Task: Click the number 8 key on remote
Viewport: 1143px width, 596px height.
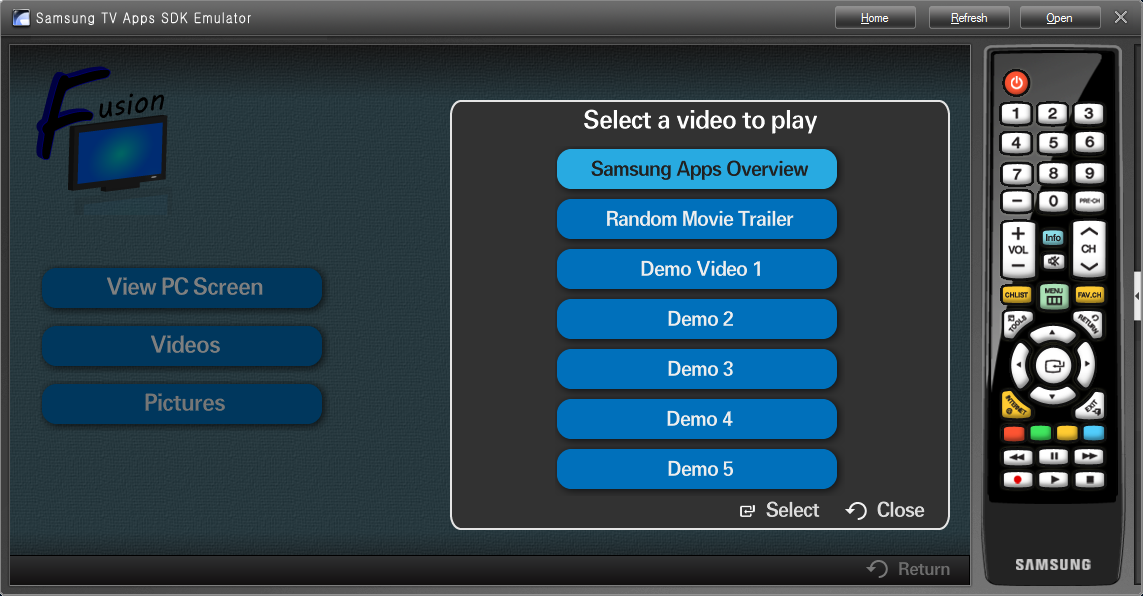Action: click(x=1053, y=173)
